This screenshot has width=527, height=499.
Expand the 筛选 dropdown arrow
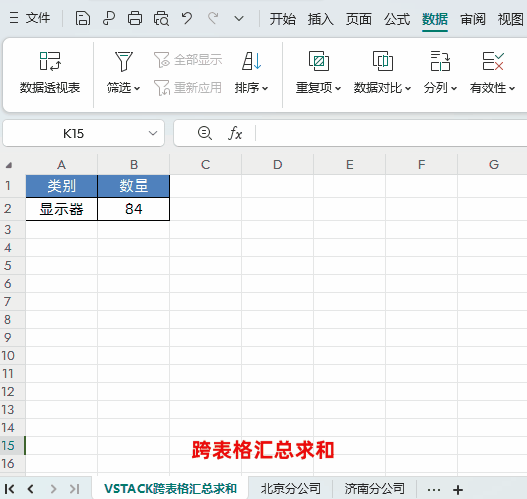pos(137,88)
